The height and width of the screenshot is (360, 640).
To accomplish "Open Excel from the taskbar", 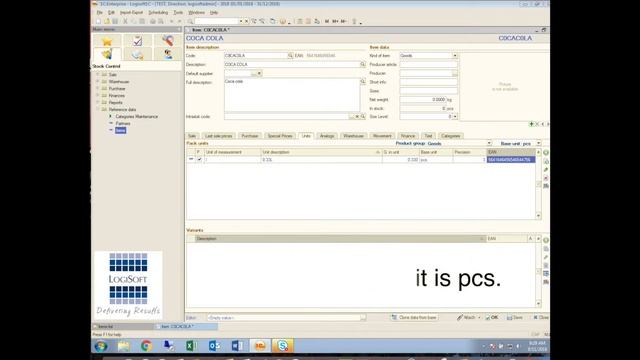I will [191, 346].
